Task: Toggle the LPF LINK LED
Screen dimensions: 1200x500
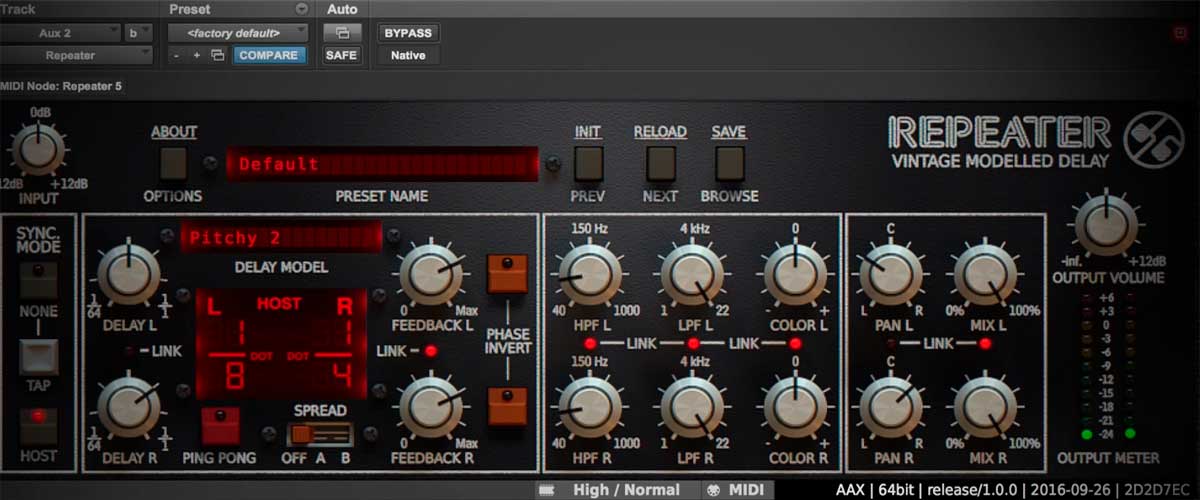Action: [x=692, y=343]
